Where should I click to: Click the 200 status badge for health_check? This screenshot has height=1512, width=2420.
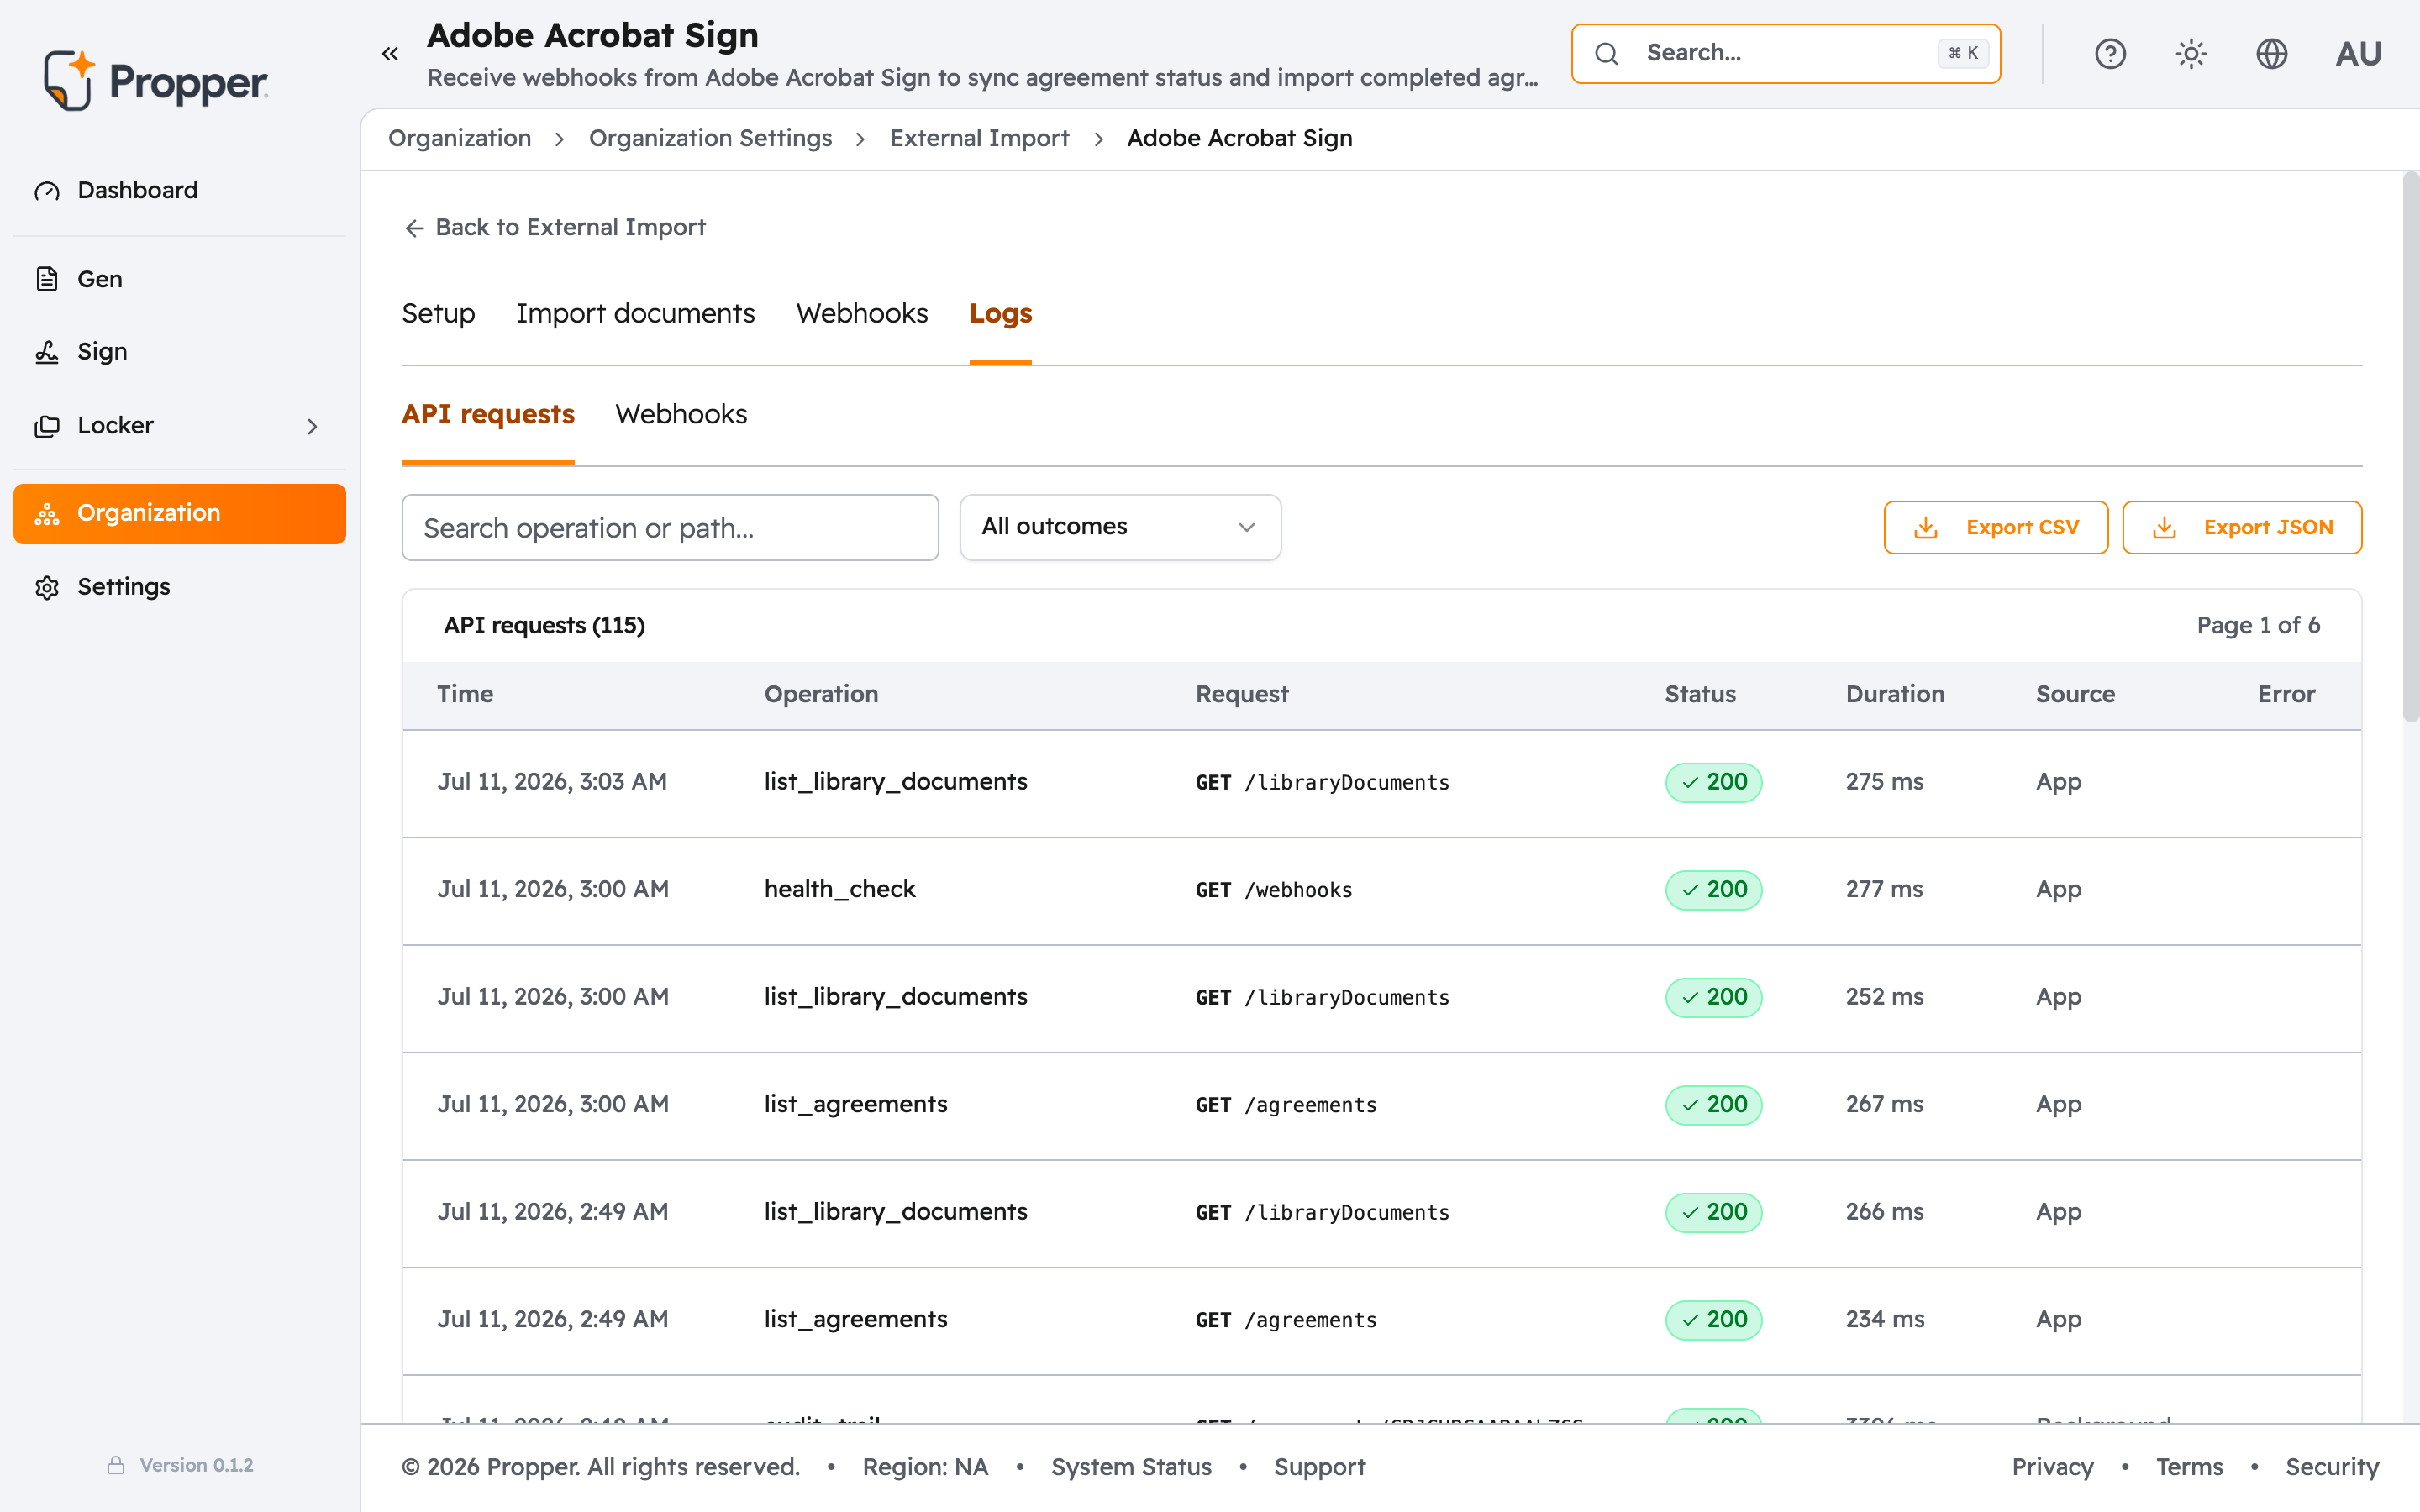pyautogui.click(x=1714, y=890)
